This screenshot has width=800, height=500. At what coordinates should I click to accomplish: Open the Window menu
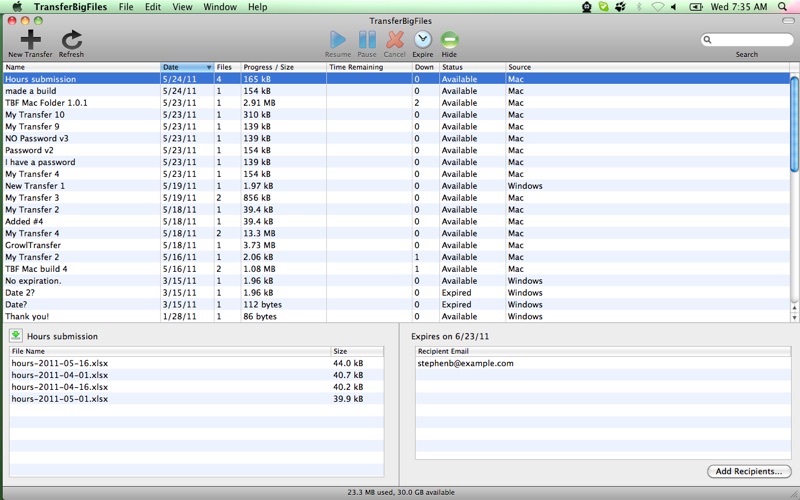220,7
